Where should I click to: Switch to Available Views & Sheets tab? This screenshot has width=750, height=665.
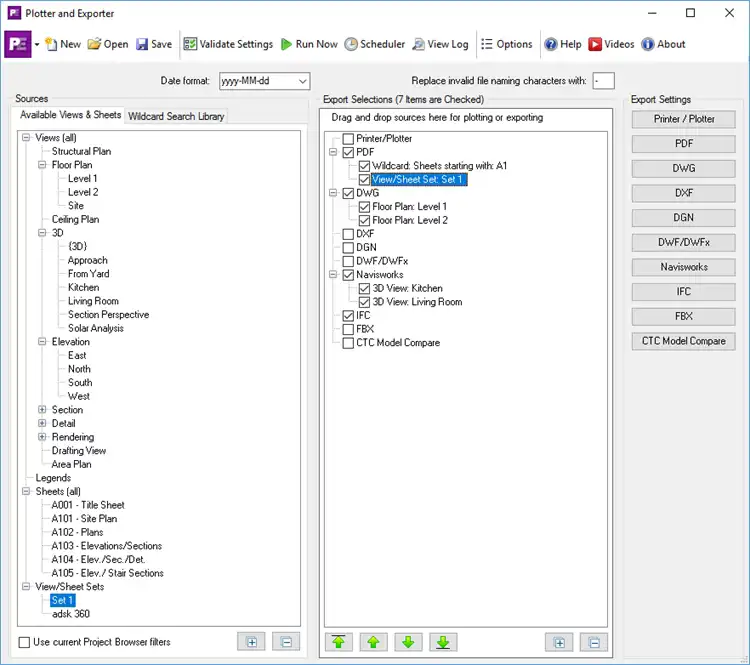coord(70,115)
